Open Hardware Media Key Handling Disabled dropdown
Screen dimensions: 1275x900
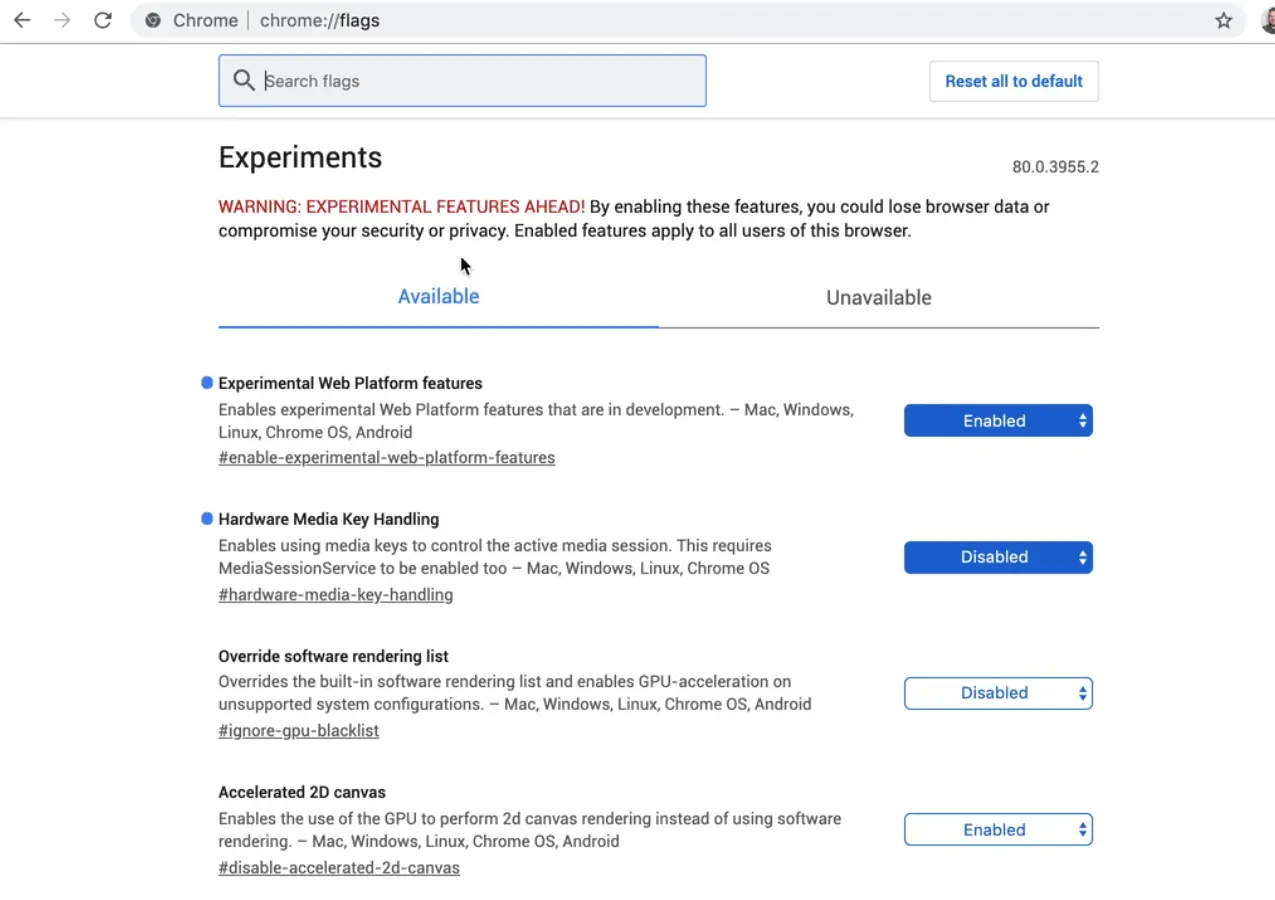[x=997, y=557]
